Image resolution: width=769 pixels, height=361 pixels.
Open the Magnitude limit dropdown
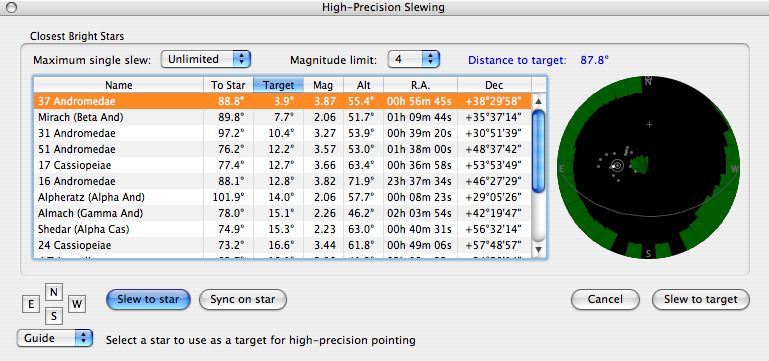tap(414, 59)
